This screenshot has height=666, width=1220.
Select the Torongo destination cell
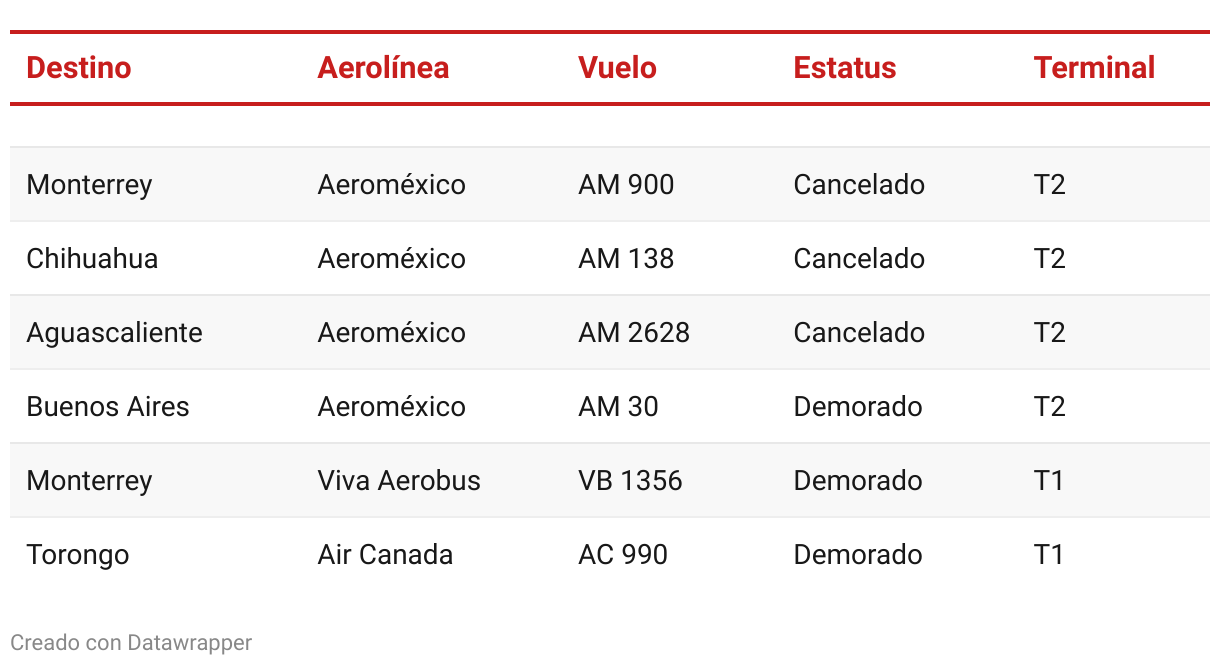pyautogui.click(x=78, y=555)
